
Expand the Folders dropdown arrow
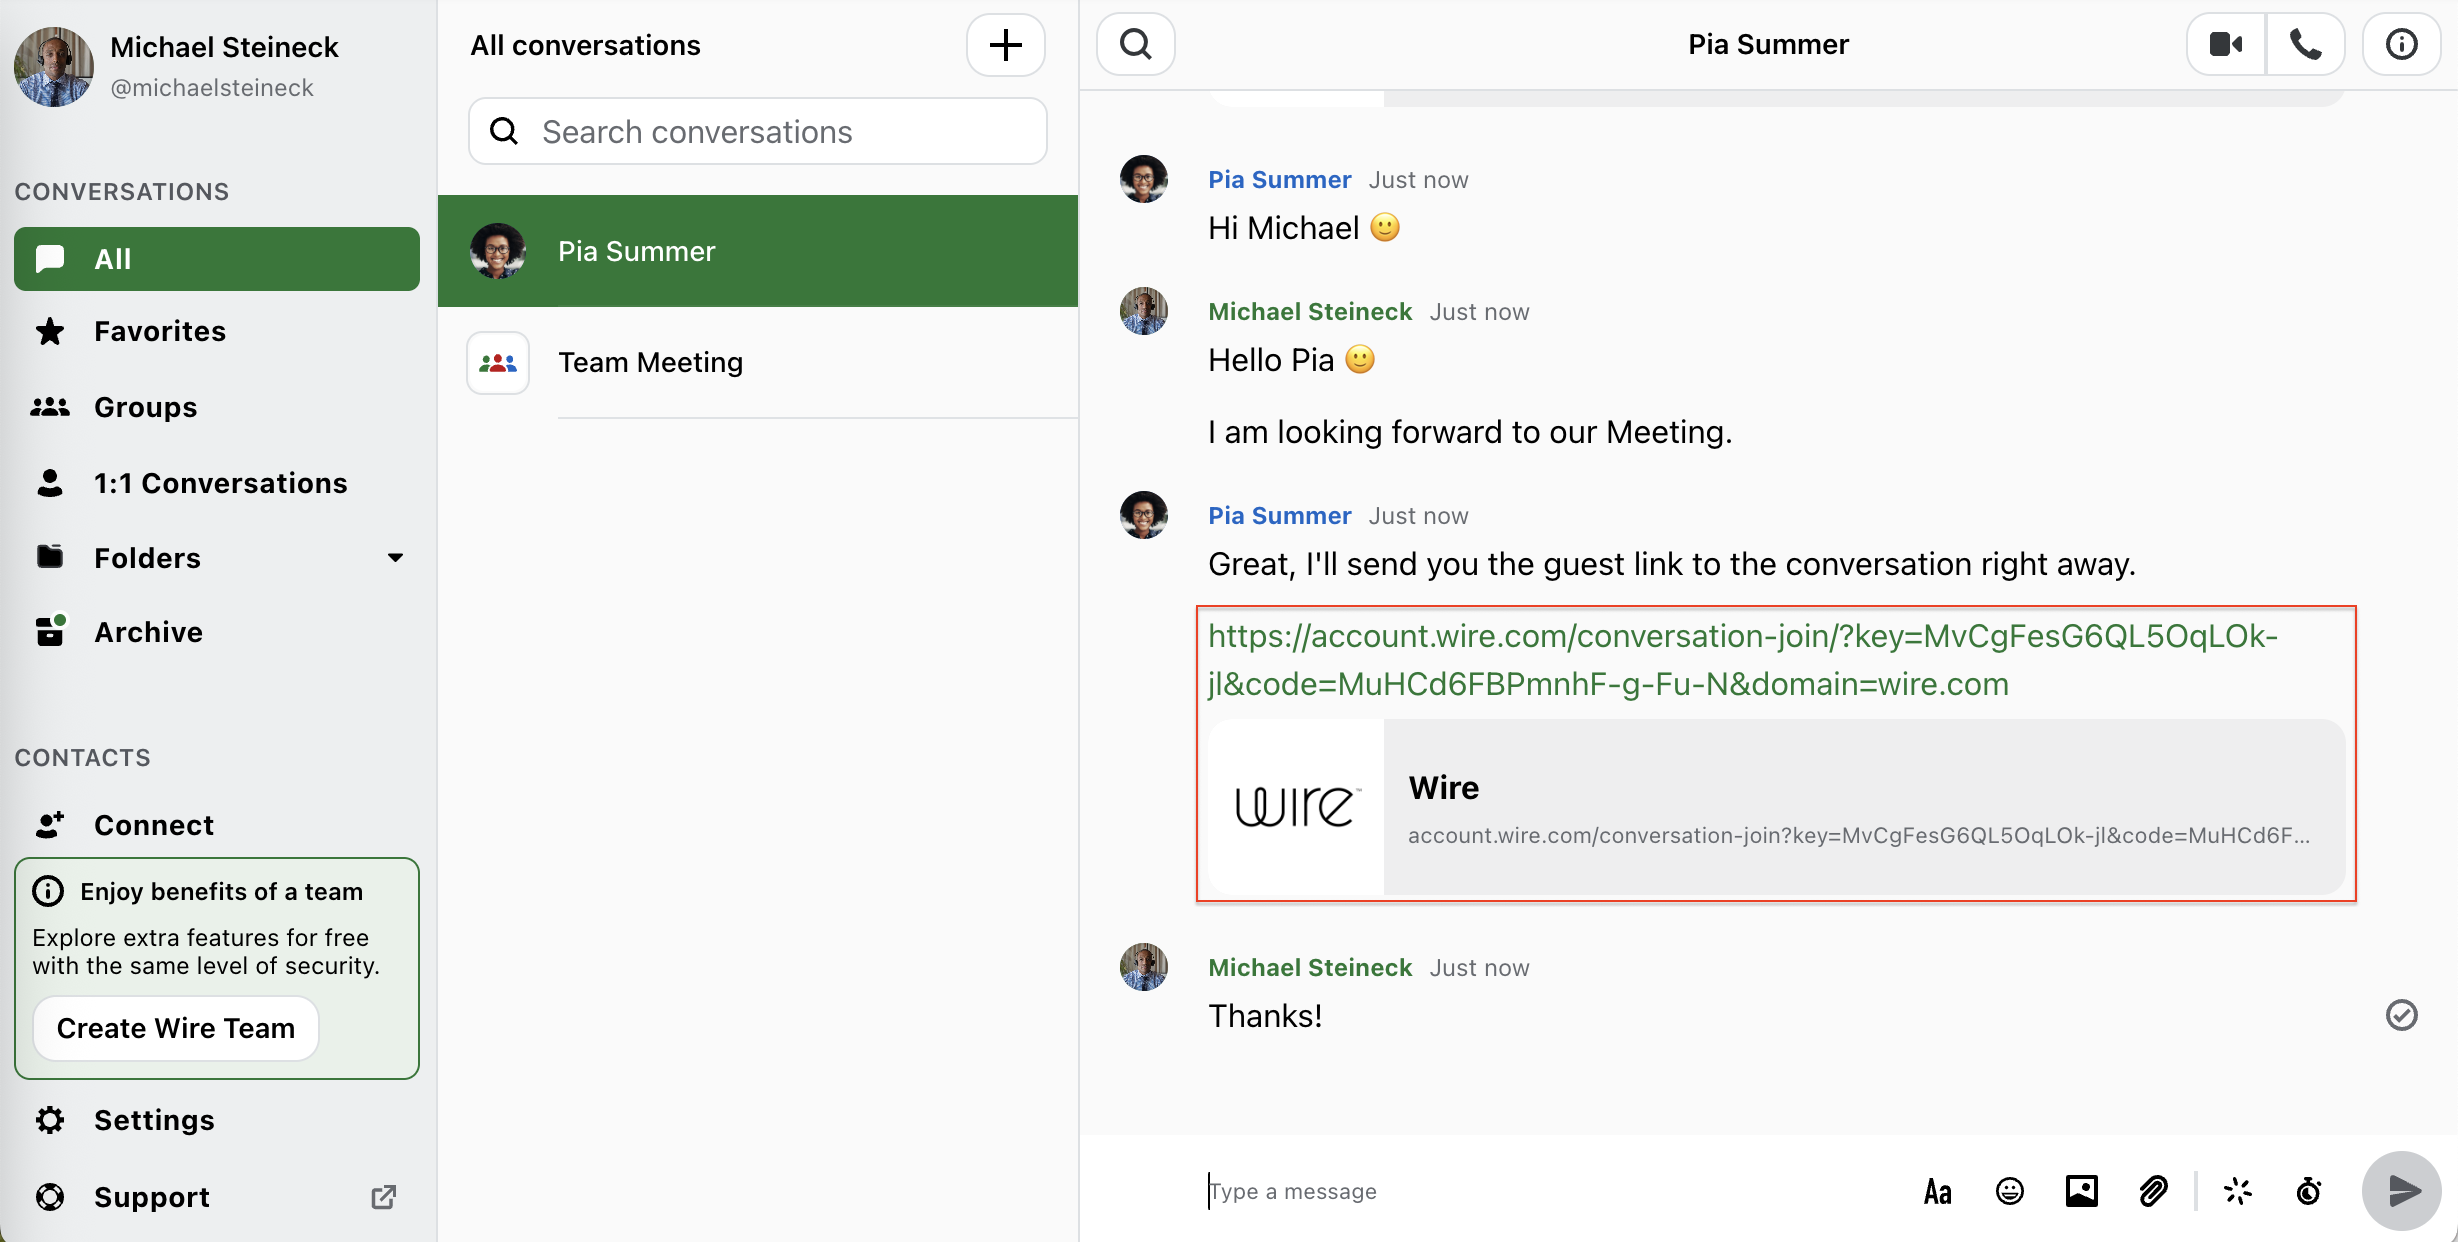pos(395,558)
